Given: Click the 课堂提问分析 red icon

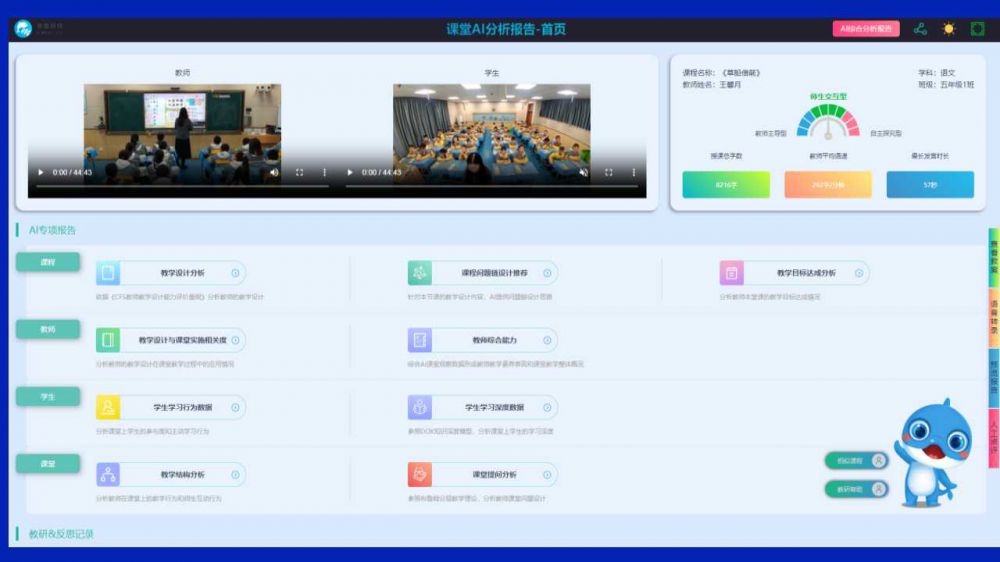Looking at the screenshot, I should [420, 474].
